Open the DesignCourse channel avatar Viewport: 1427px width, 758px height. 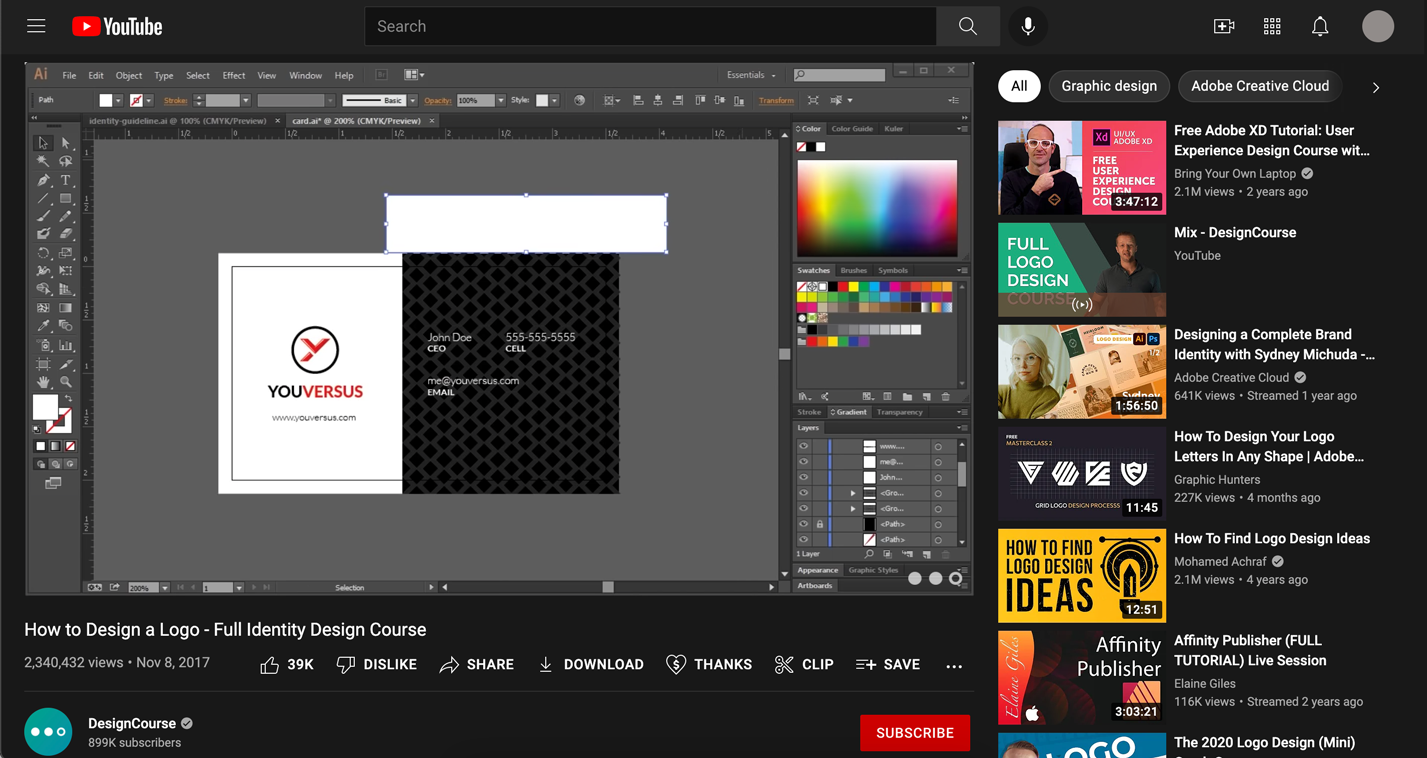48,732
